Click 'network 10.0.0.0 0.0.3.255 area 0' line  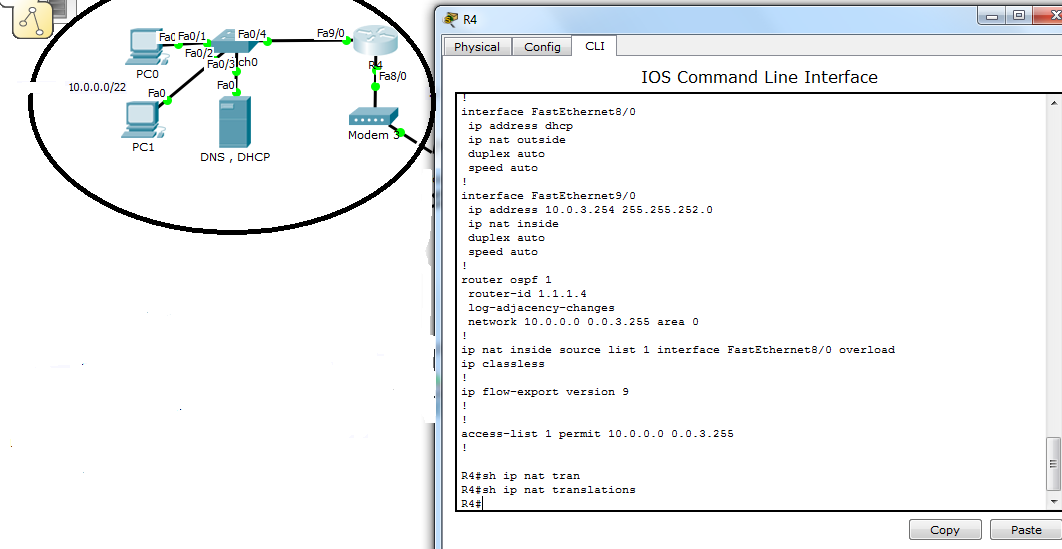(583, 322)
